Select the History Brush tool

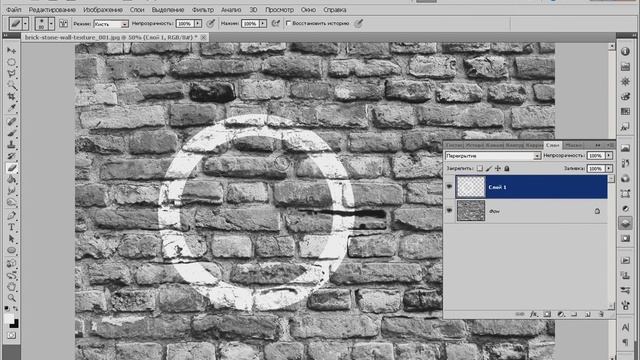(x=11, y=156)
